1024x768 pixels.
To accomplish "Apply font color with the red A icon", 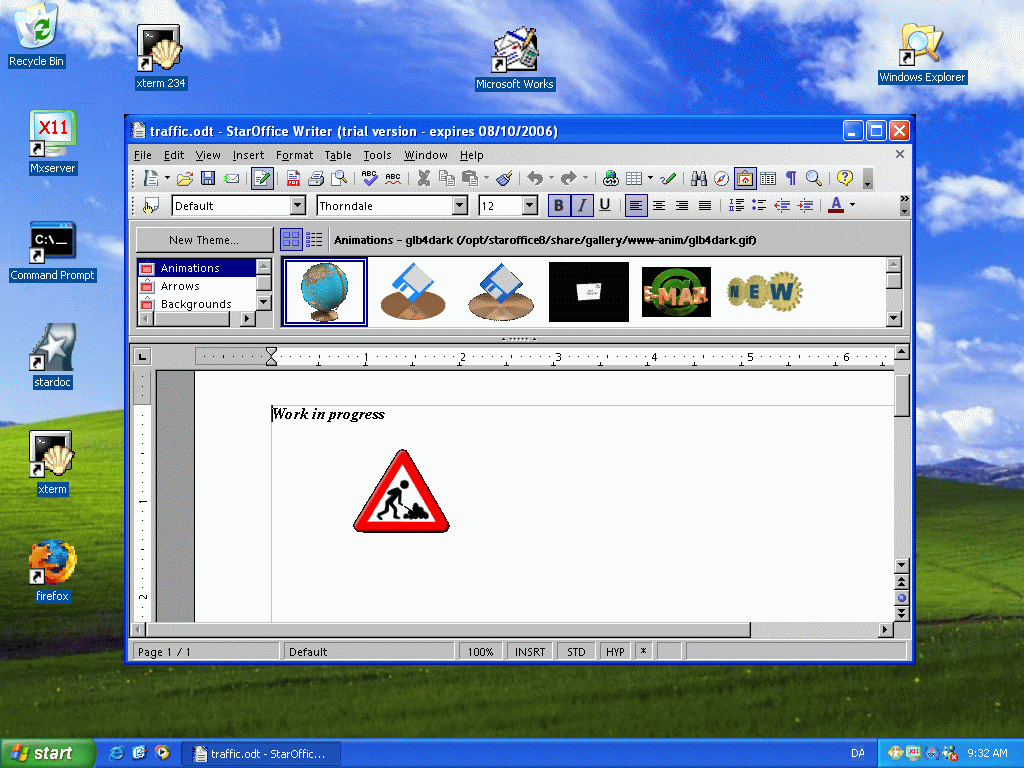I will coord(836,206).
